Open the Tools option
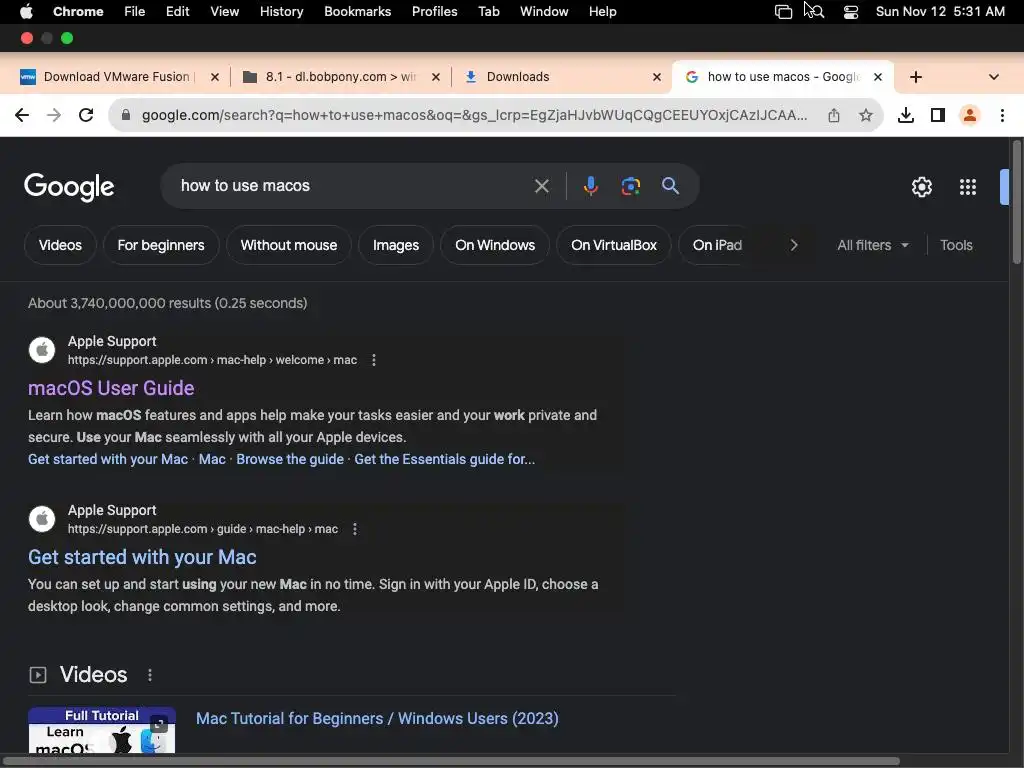 pos(956,246)
